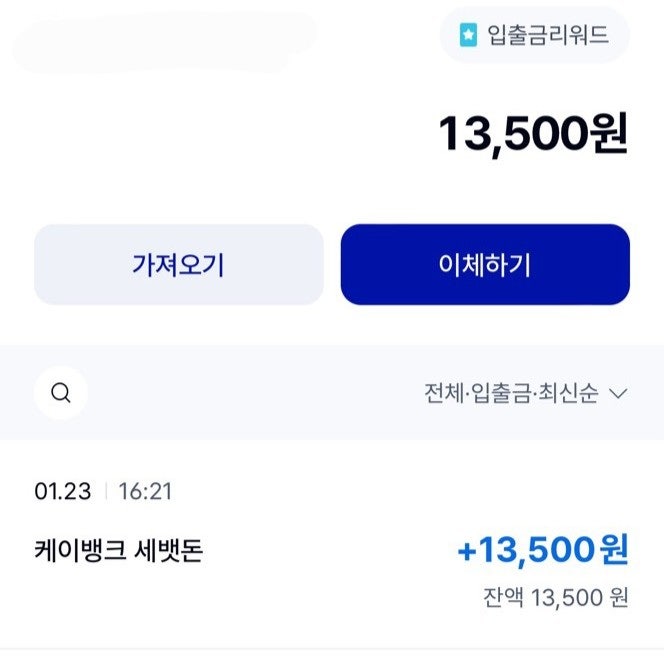Image resolution: width=664 pixels, height=665 pixels.
Task: Click the 13,500원 main account balance
Action: click(x=533, y=135)
